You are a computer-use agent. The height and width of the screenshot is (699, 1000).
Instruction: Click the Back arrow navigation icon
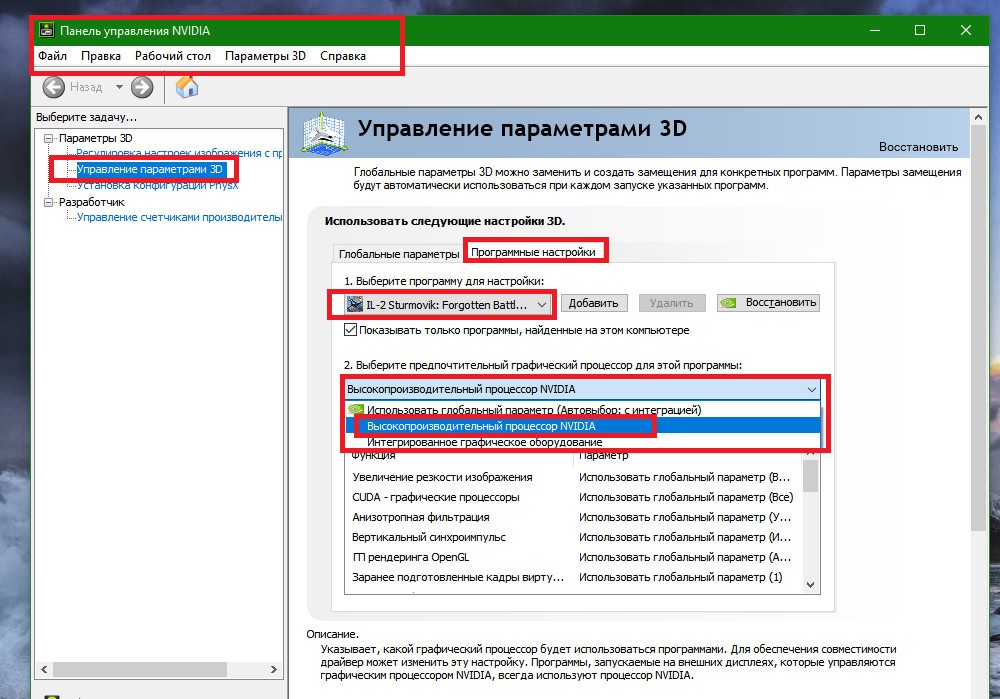pyautogui.click(x=54, y=87)
